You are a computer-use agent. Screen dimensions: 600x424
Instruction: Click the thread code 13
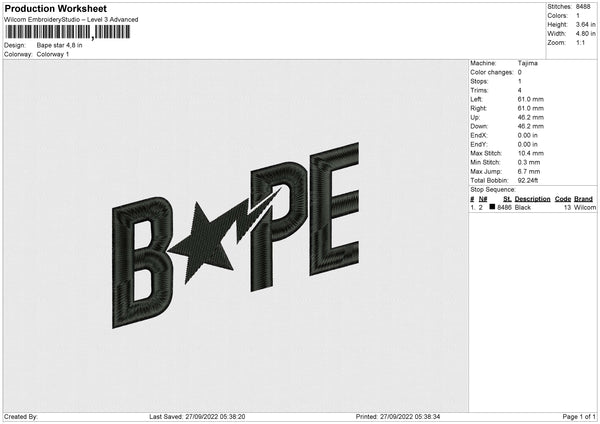(567, 207)
